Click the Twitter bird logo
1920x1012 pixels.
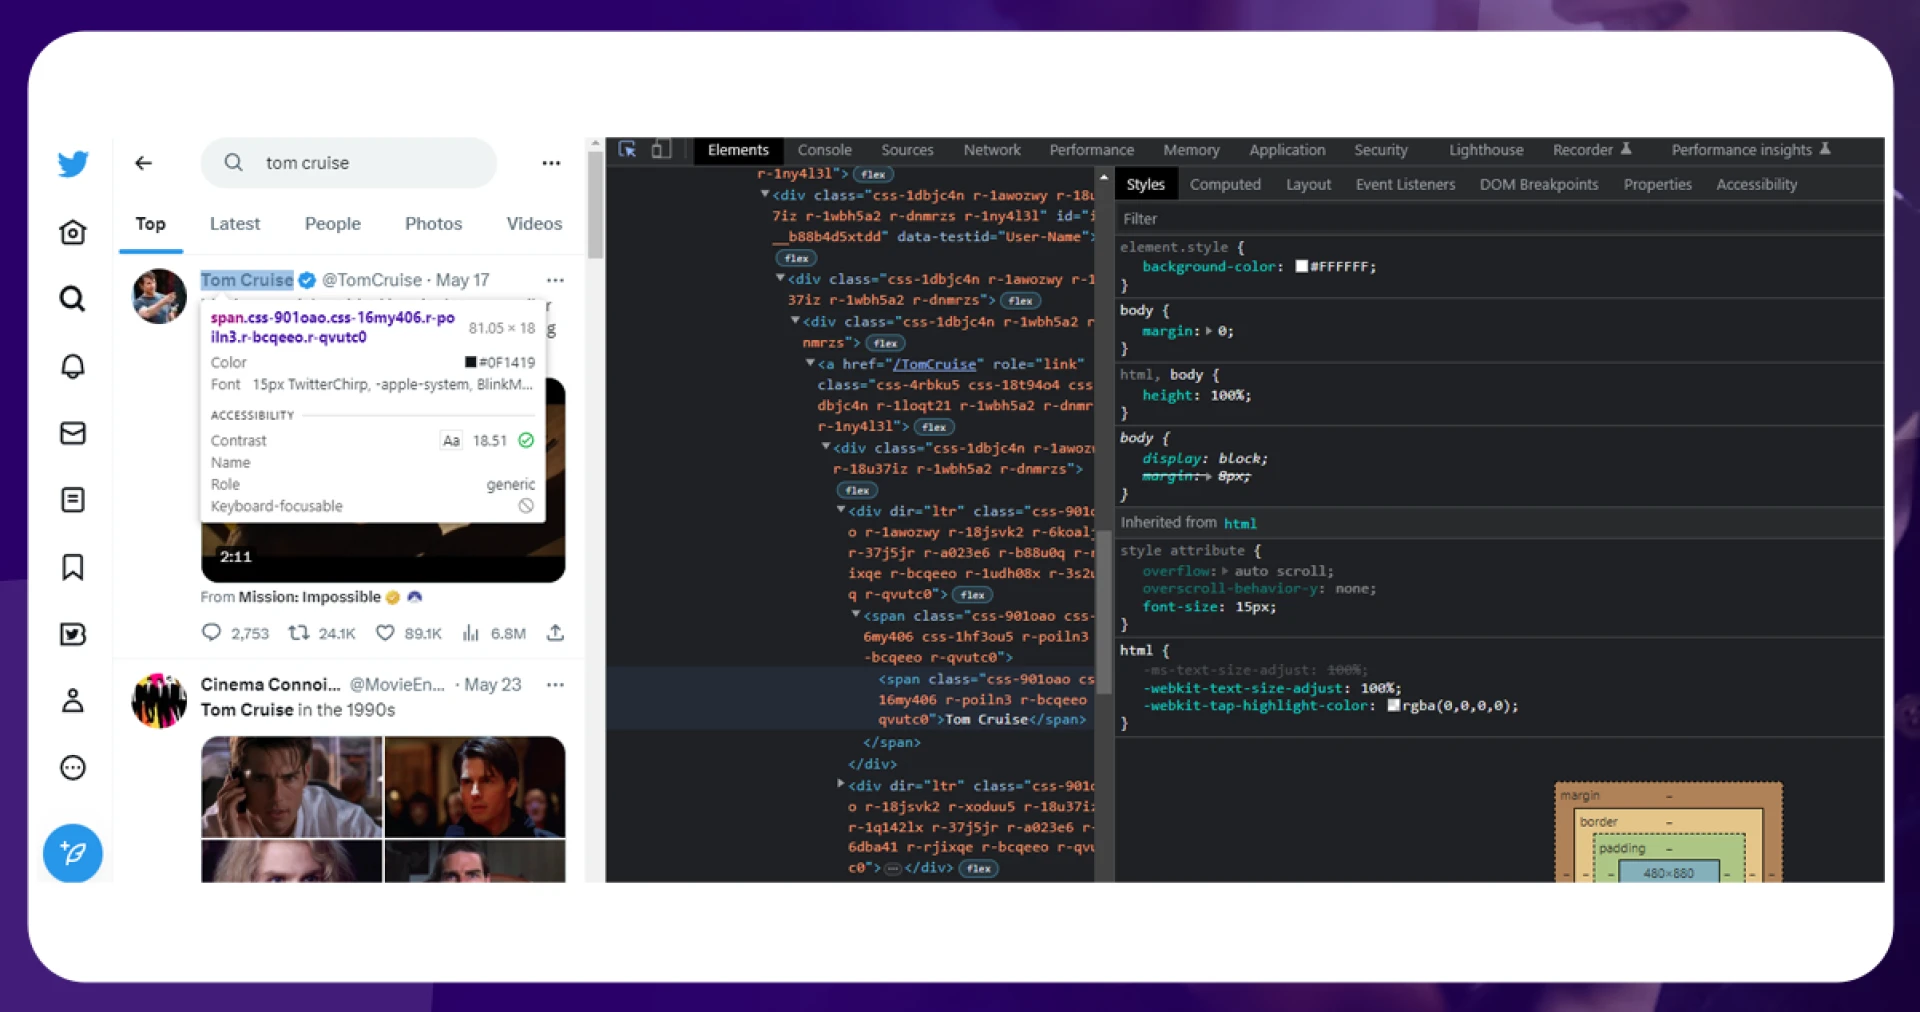click(73, 163)
